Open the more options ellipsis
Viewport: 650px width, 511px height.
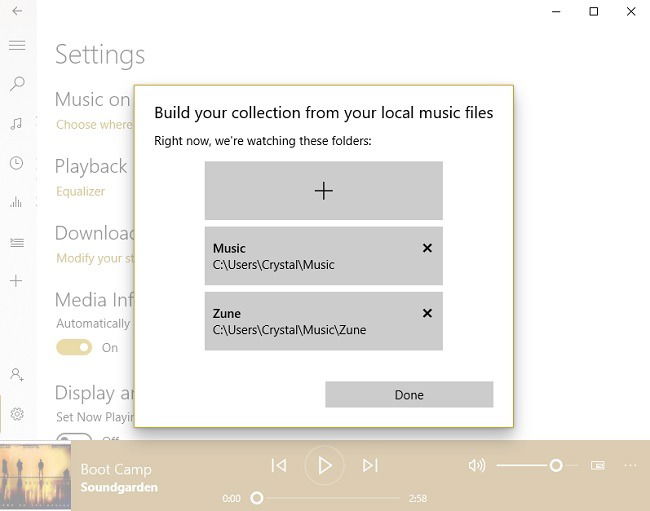(x=631, y=465)
